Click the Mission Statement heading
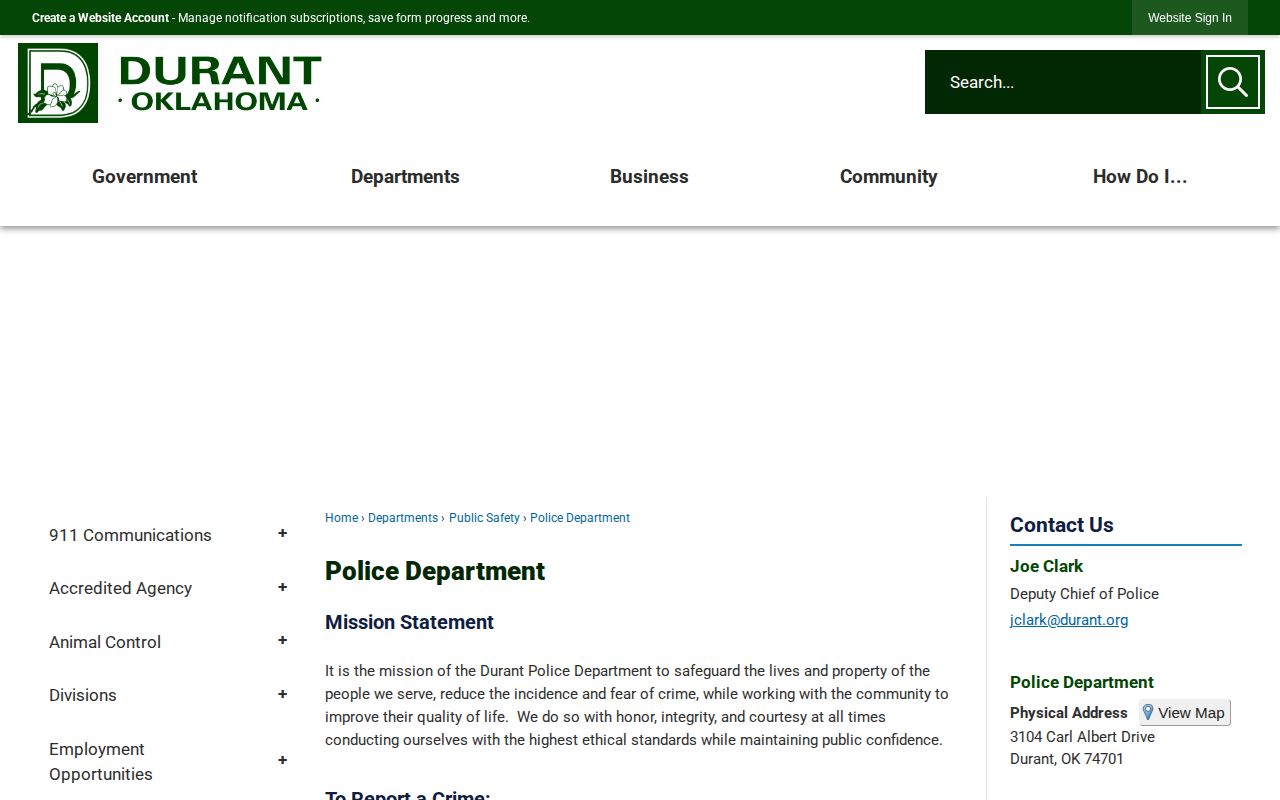1280x800 pixels. (x=409, y=622)
